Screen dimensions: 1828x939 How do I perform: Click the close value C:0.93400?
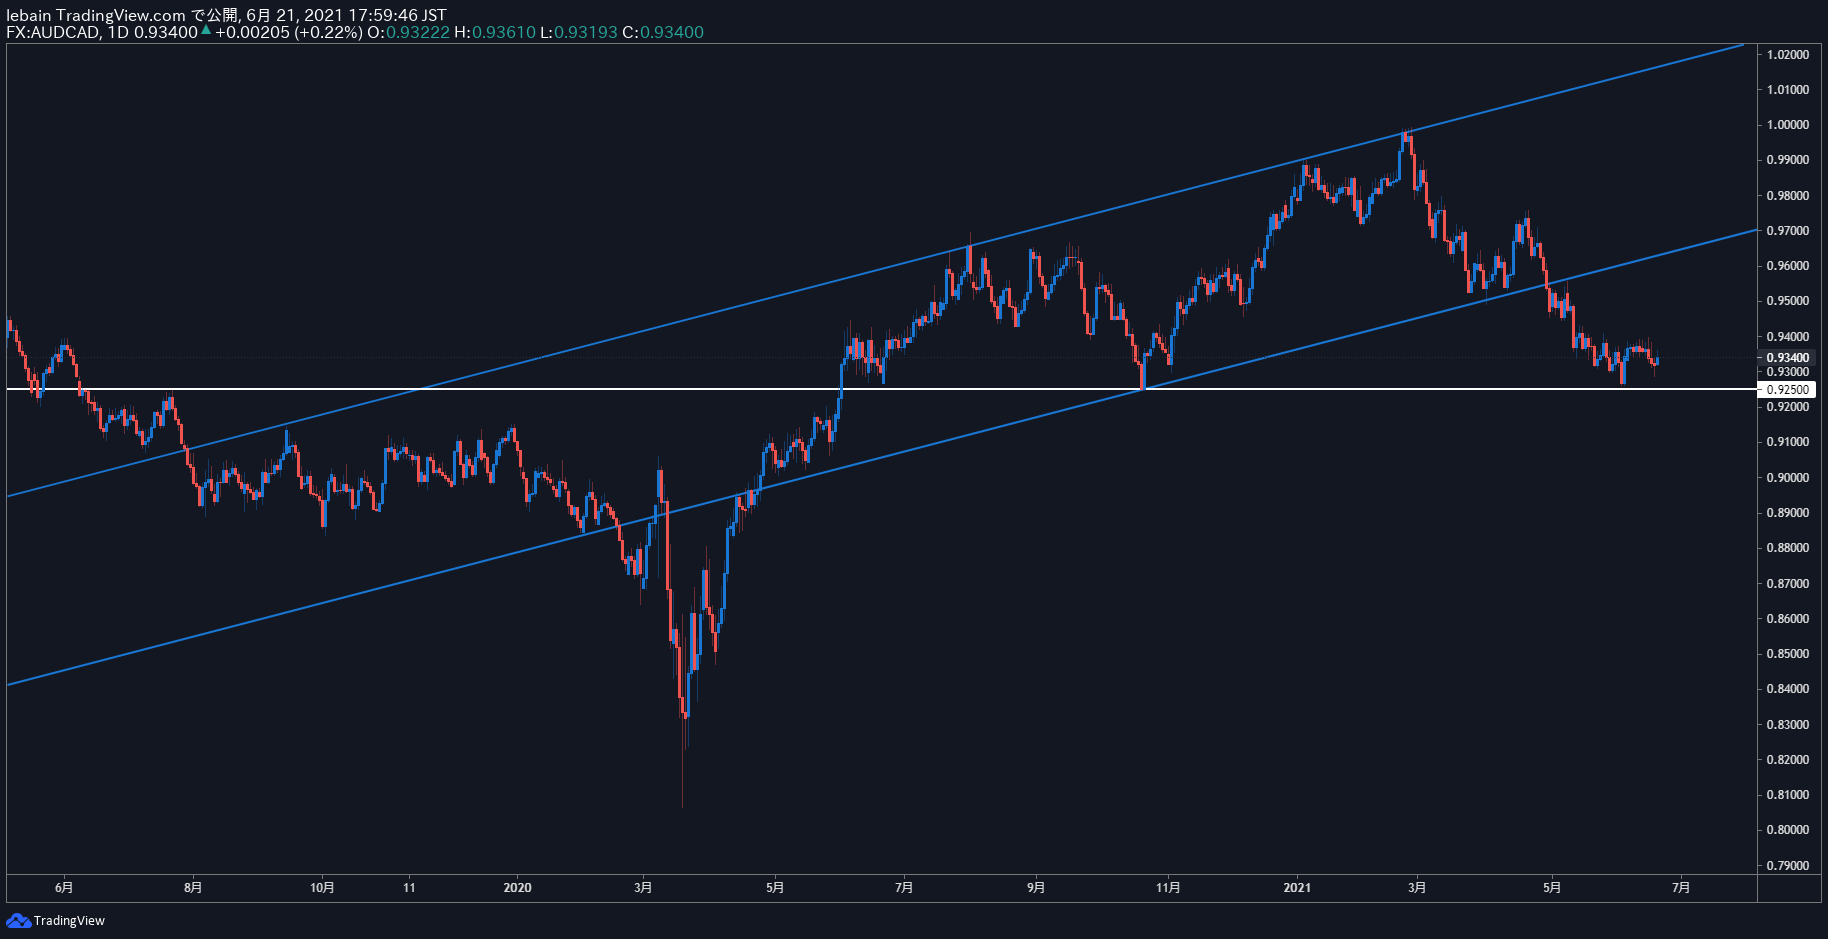(x=663, y=32)
